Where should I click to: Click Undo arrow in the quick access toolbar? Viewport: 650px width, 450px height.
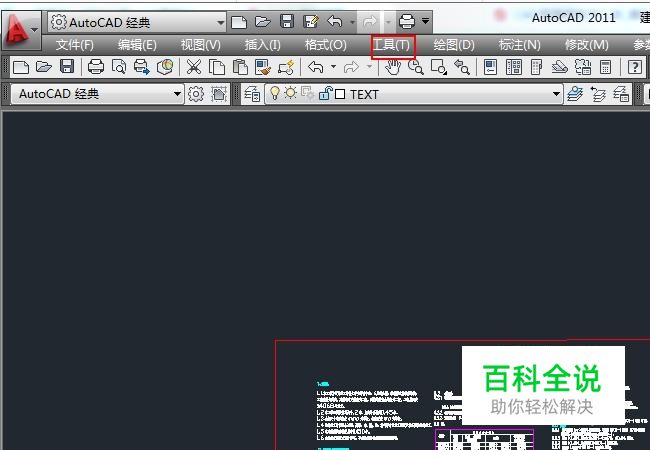tap(335, 21)
